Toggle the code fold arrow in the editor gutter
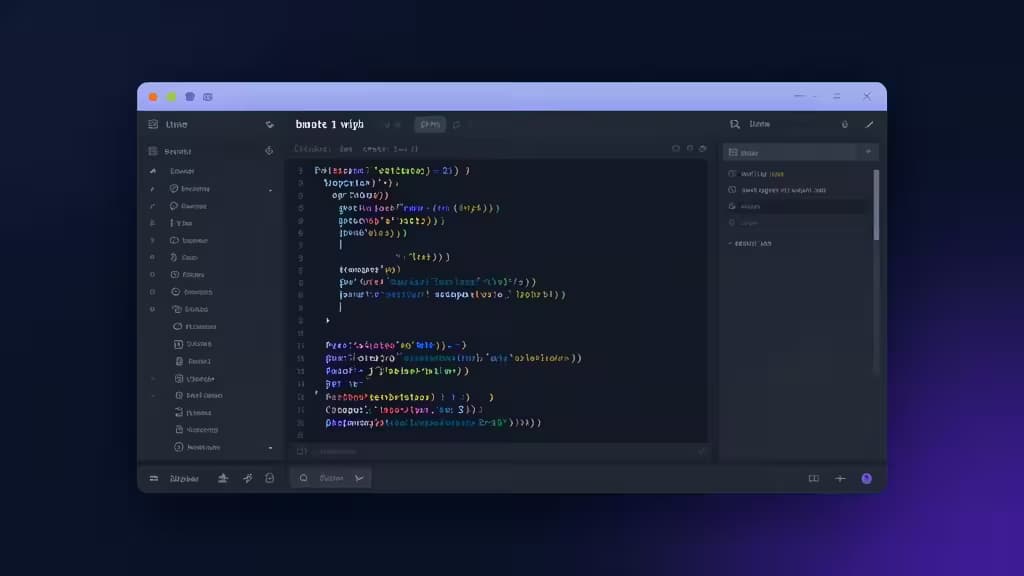 pyautogui.click(x=327, y=320)
